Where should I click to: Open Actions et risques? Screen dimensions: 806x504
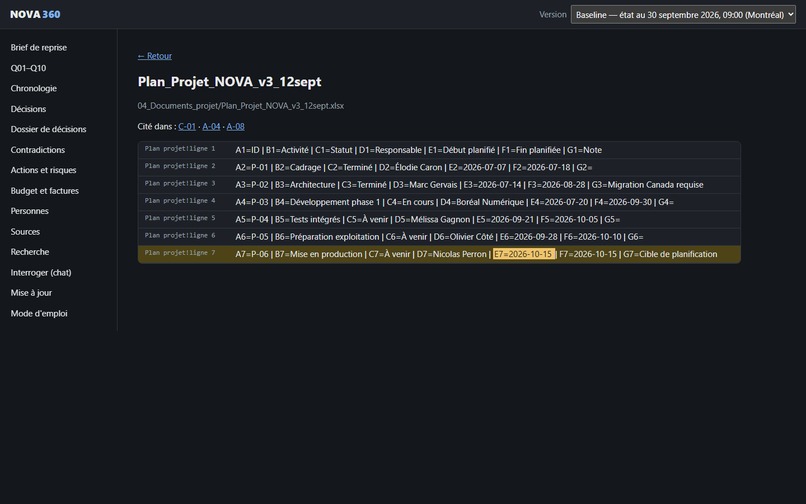point(43,170)
